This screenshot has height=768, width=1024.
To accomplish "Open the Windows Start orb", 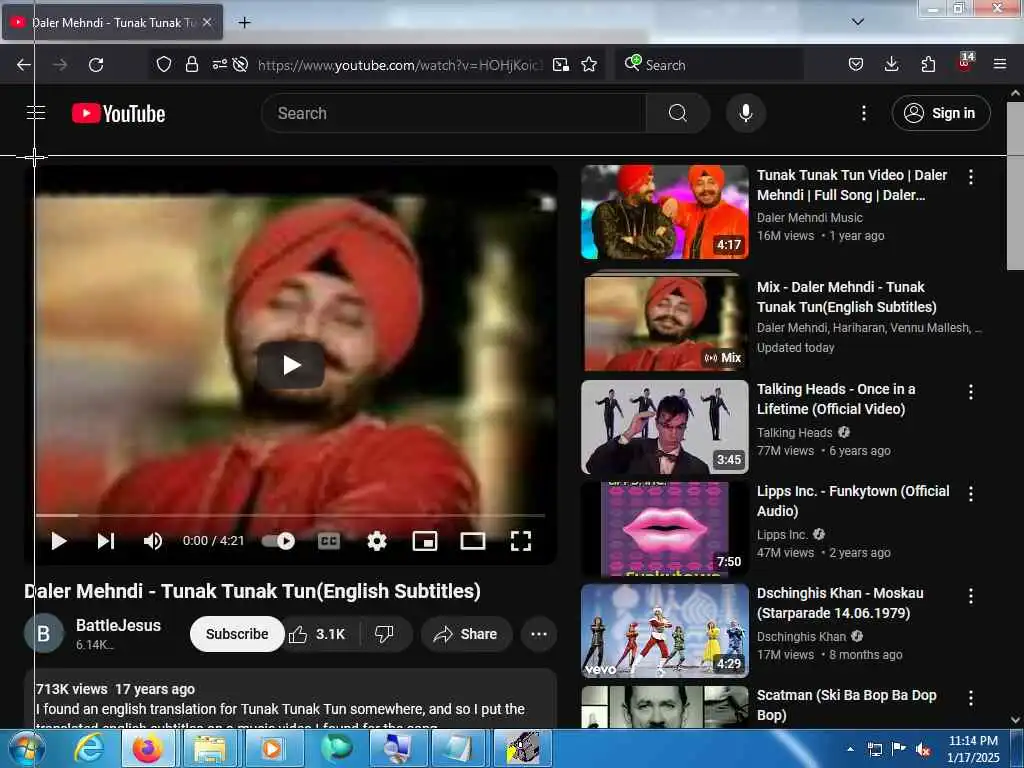I will pos(25,748).
